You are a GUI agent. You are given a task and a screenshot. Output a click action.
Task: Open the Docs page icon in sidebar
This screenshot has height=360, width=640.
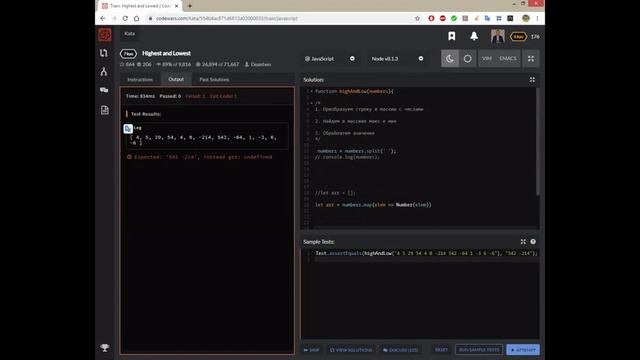pyautogui.click(x=104, y=110)
